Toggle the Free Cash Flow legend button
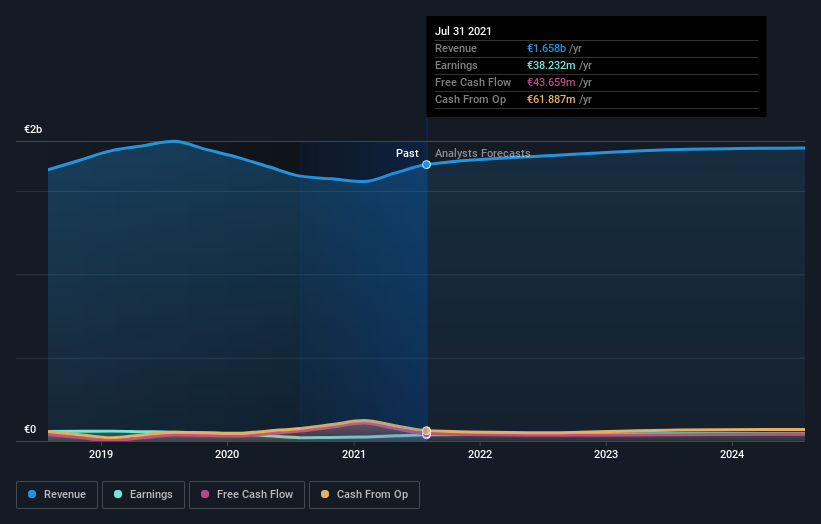The width and height of the screenshot is (821, 524). coord(247,495)
